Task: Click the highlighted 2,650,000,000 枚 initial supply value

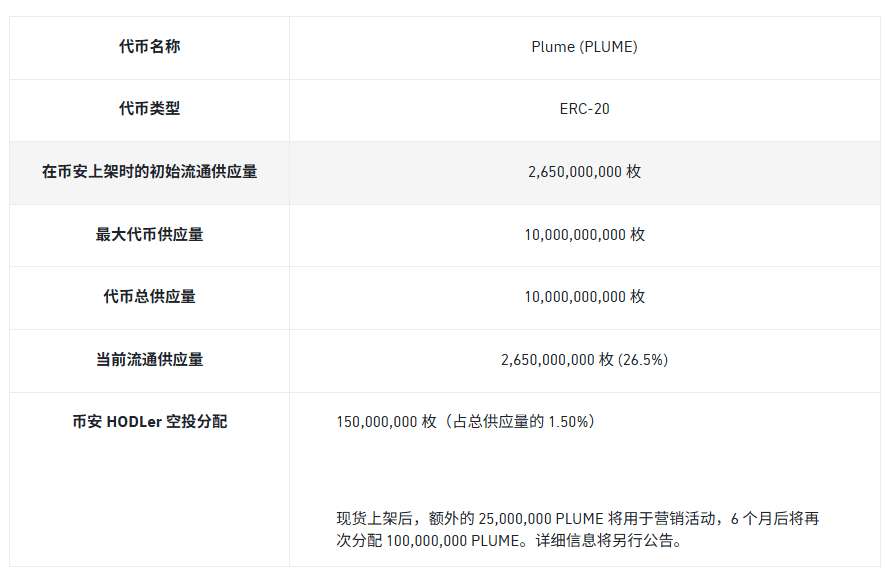Action: pyautogui.click(x=584, y=171)
